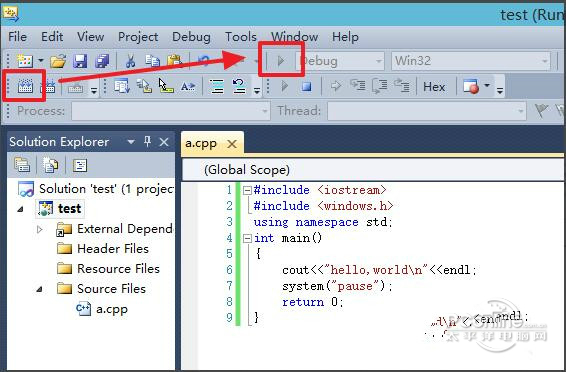Open the Text Editor toolbar options arrow

(x=257, y=91)
